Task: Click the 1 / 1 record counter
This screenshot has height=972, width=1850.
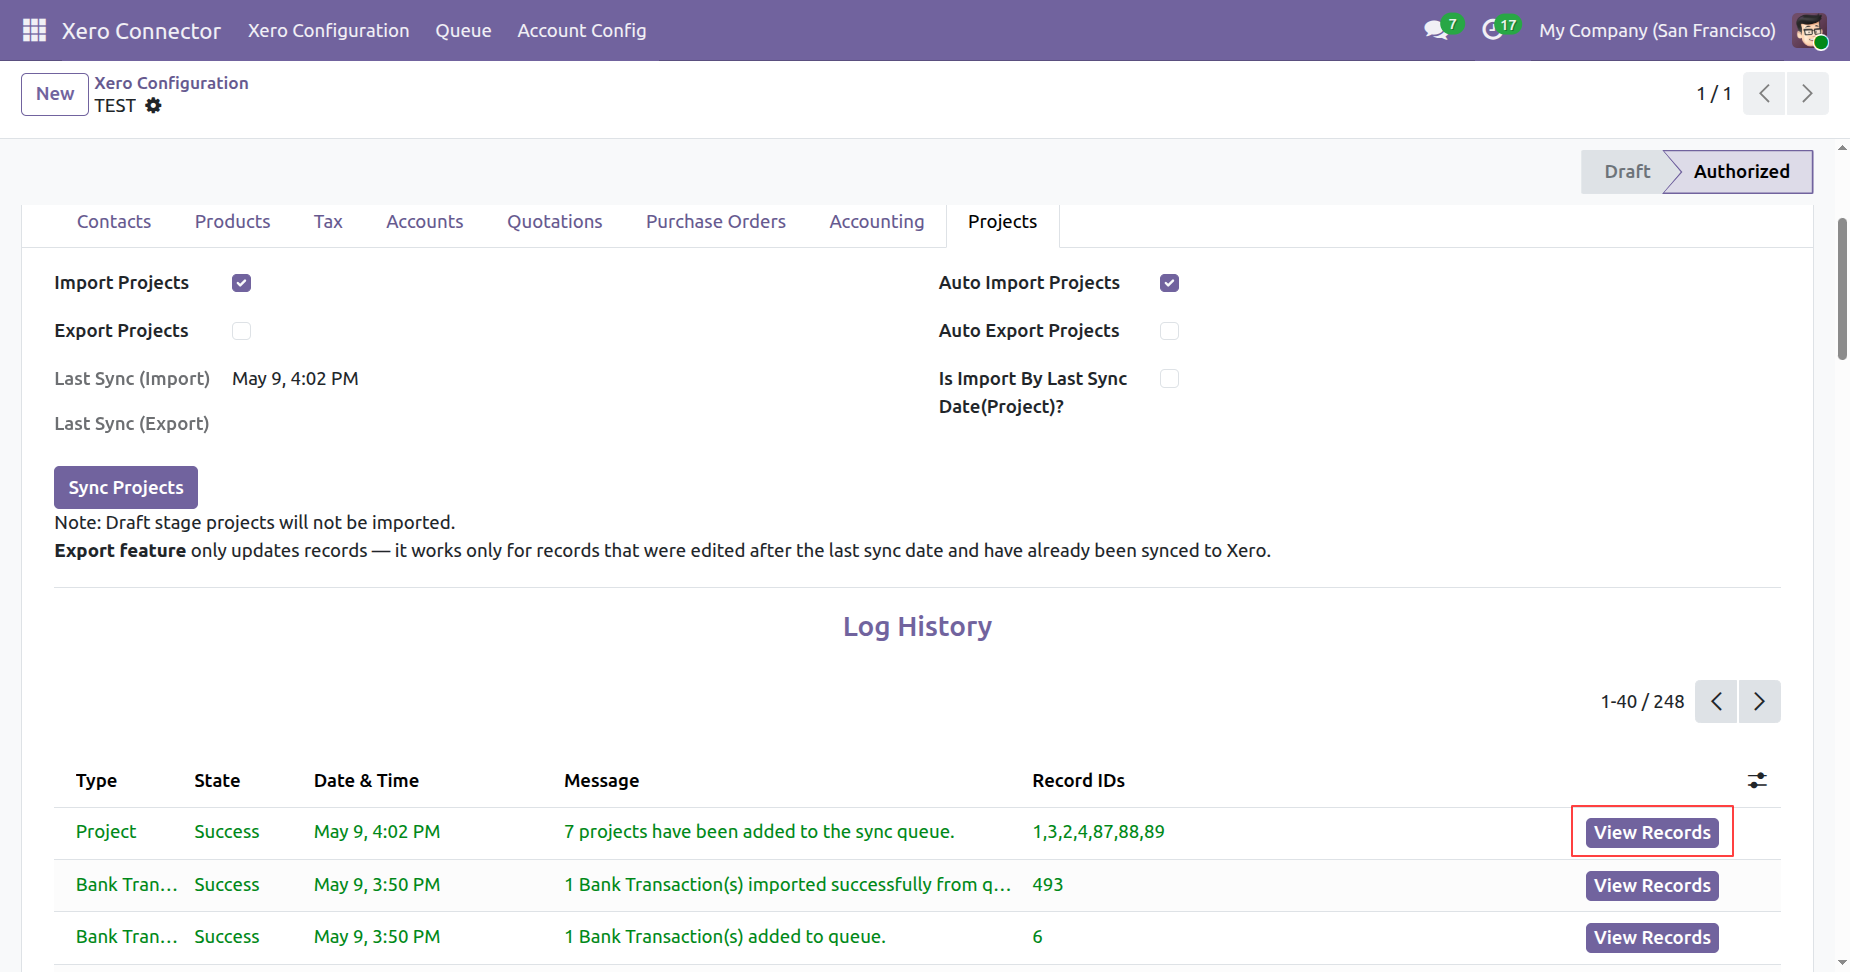Action: pyautogui.click(x=1714, y=94)
